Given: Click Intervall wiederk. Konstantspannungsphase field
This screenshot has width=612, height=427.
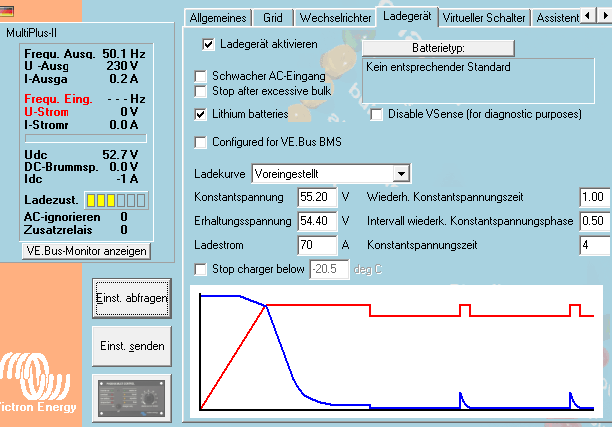Looking at the screenshot, I should (595, 221).
